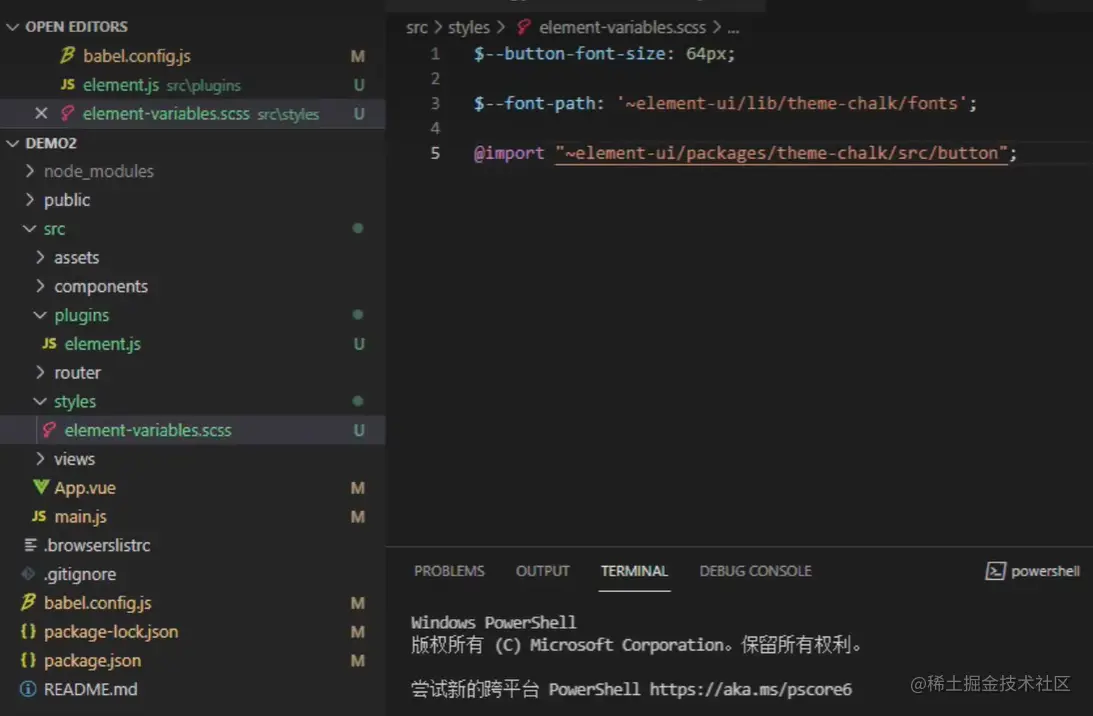
Task: Collapse the plugins folder chevron
Action: pyautogui.click(x=40, y=315)
